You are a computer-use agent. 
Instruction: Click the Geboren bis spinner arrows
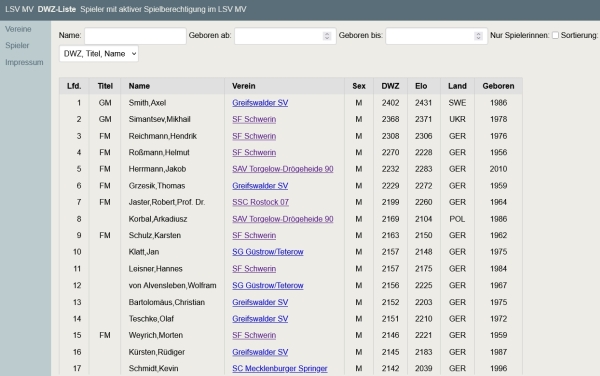coord(478,36)
